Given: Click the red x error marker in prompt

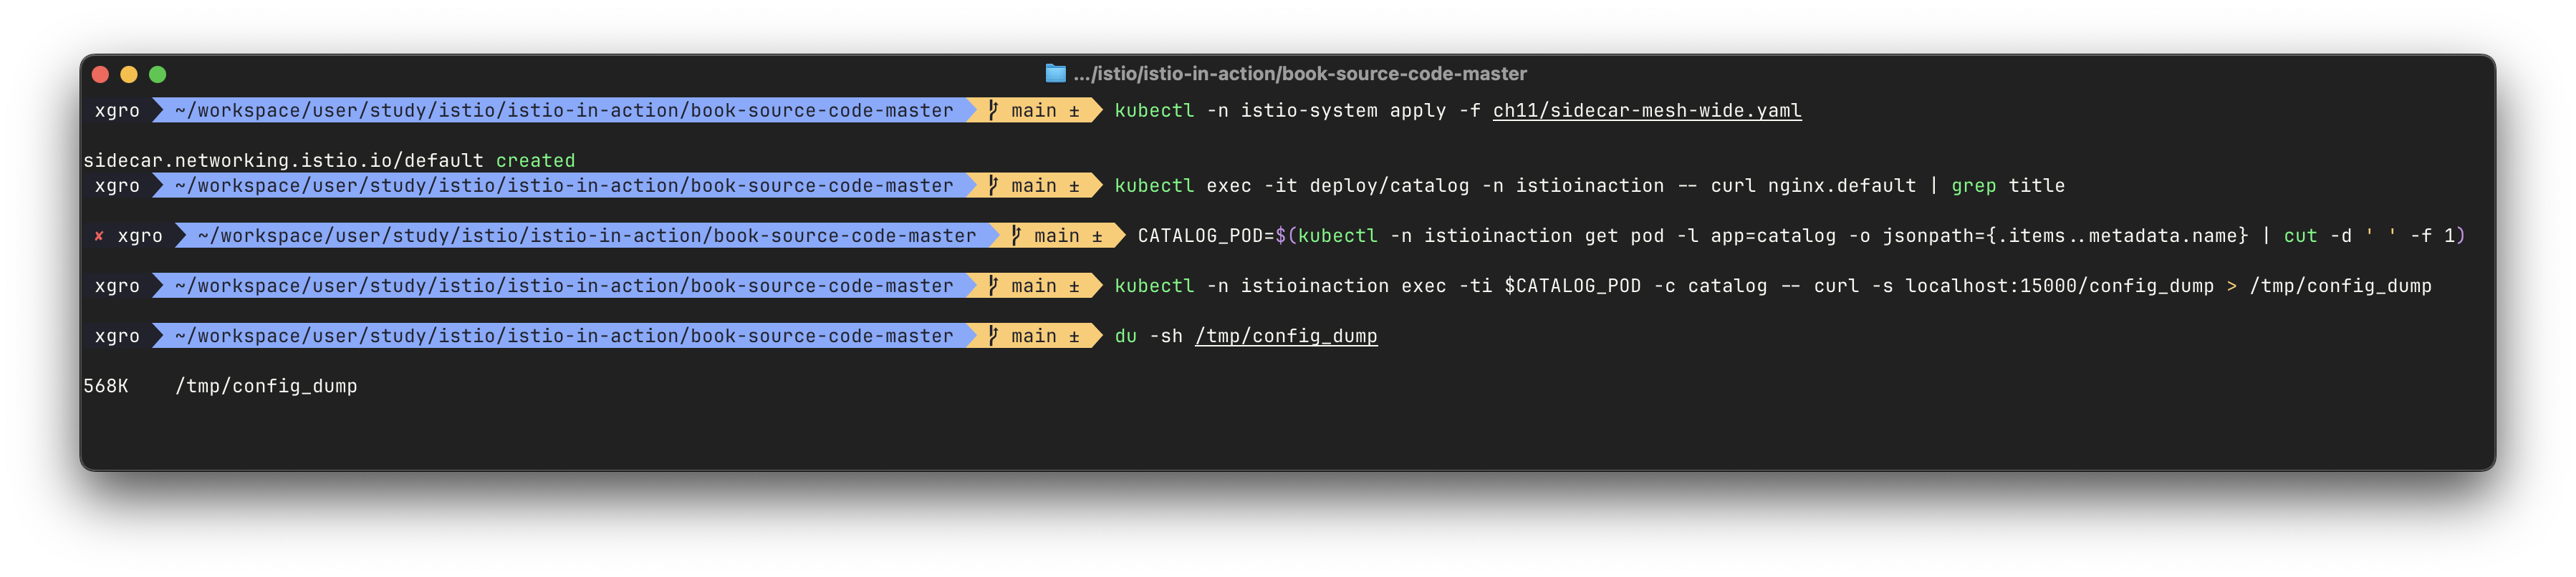Looking at the screenshot, I should [99, 236].
